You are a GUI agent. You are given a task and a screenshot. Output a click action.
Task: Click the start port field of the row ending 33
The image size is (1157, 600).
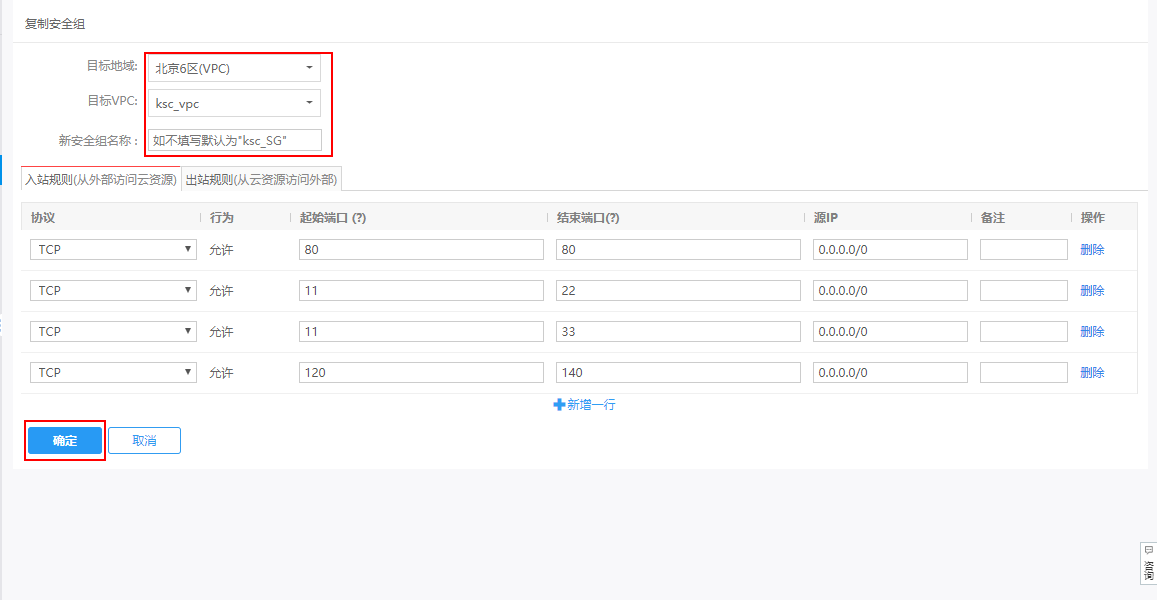coord(421,331)
